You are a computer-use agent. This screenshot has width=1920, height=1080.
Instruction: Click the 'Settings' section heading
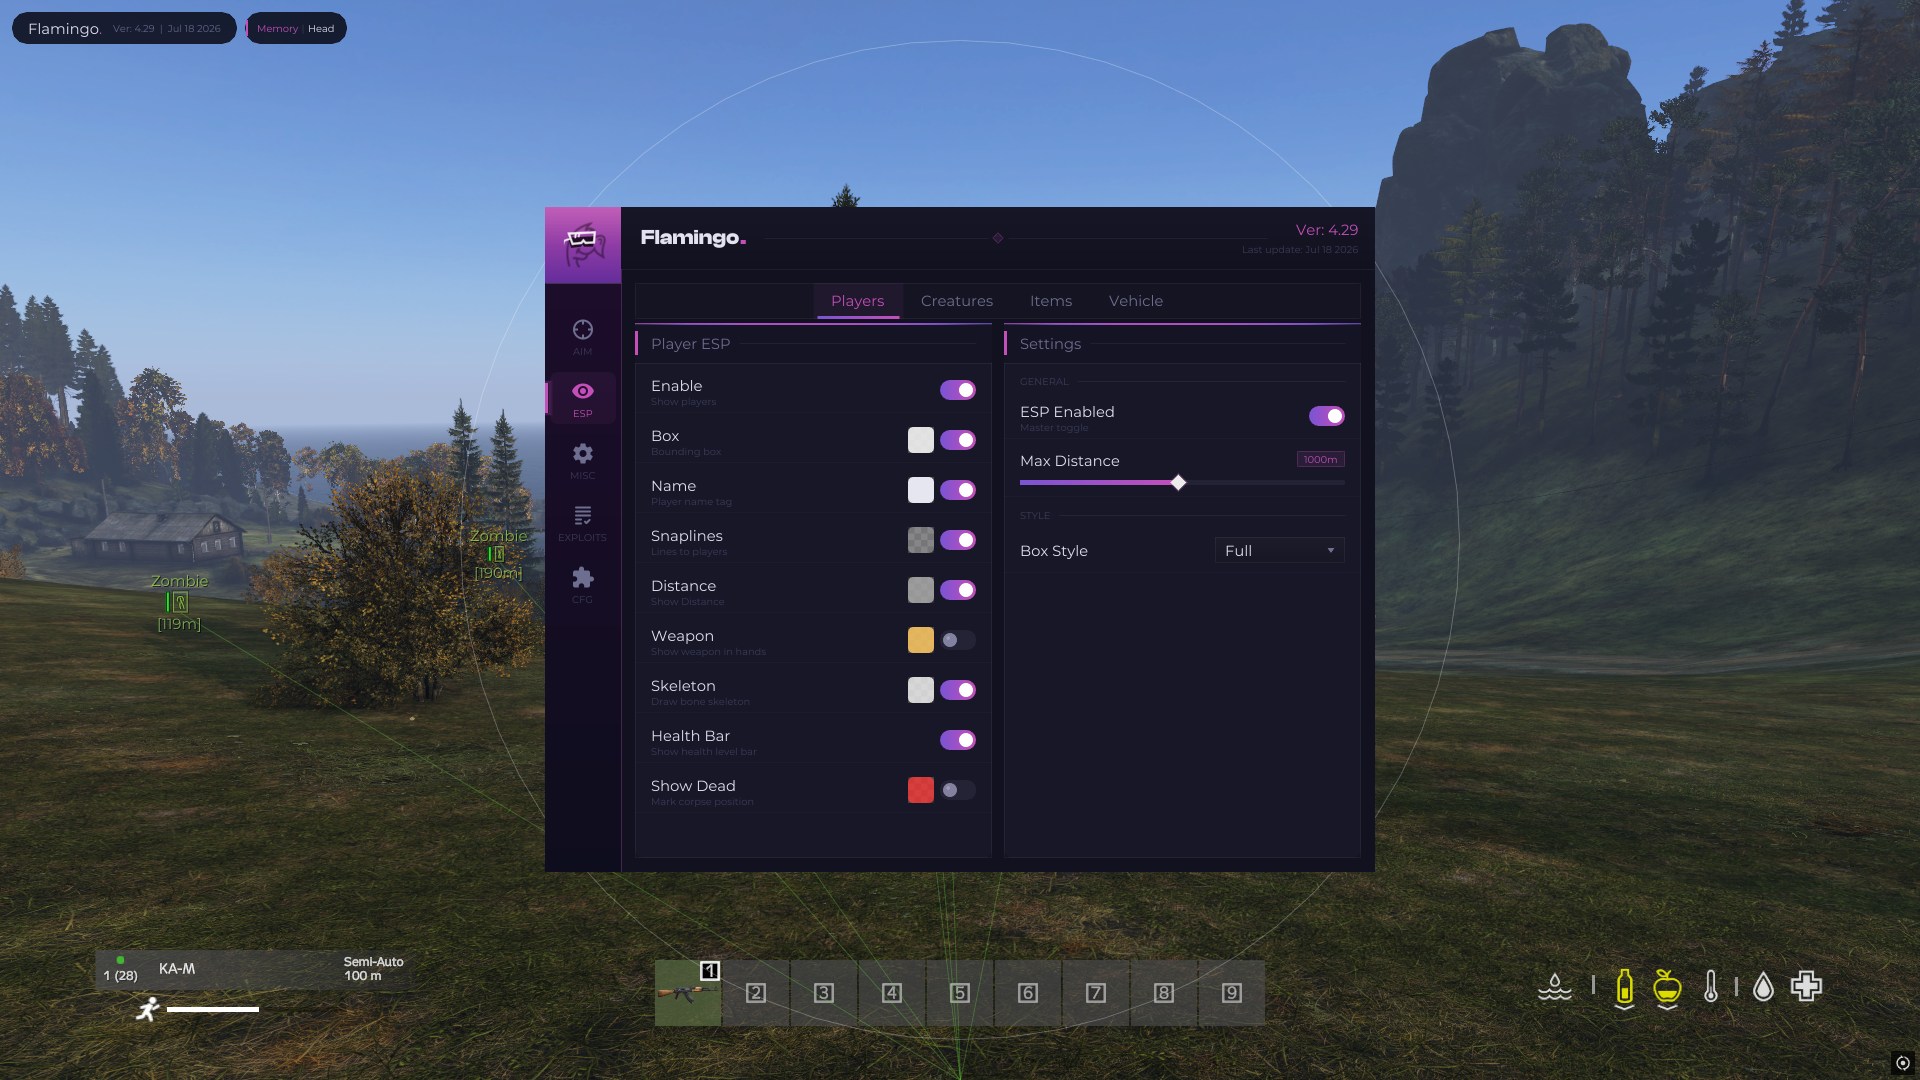coord(1050,344)
